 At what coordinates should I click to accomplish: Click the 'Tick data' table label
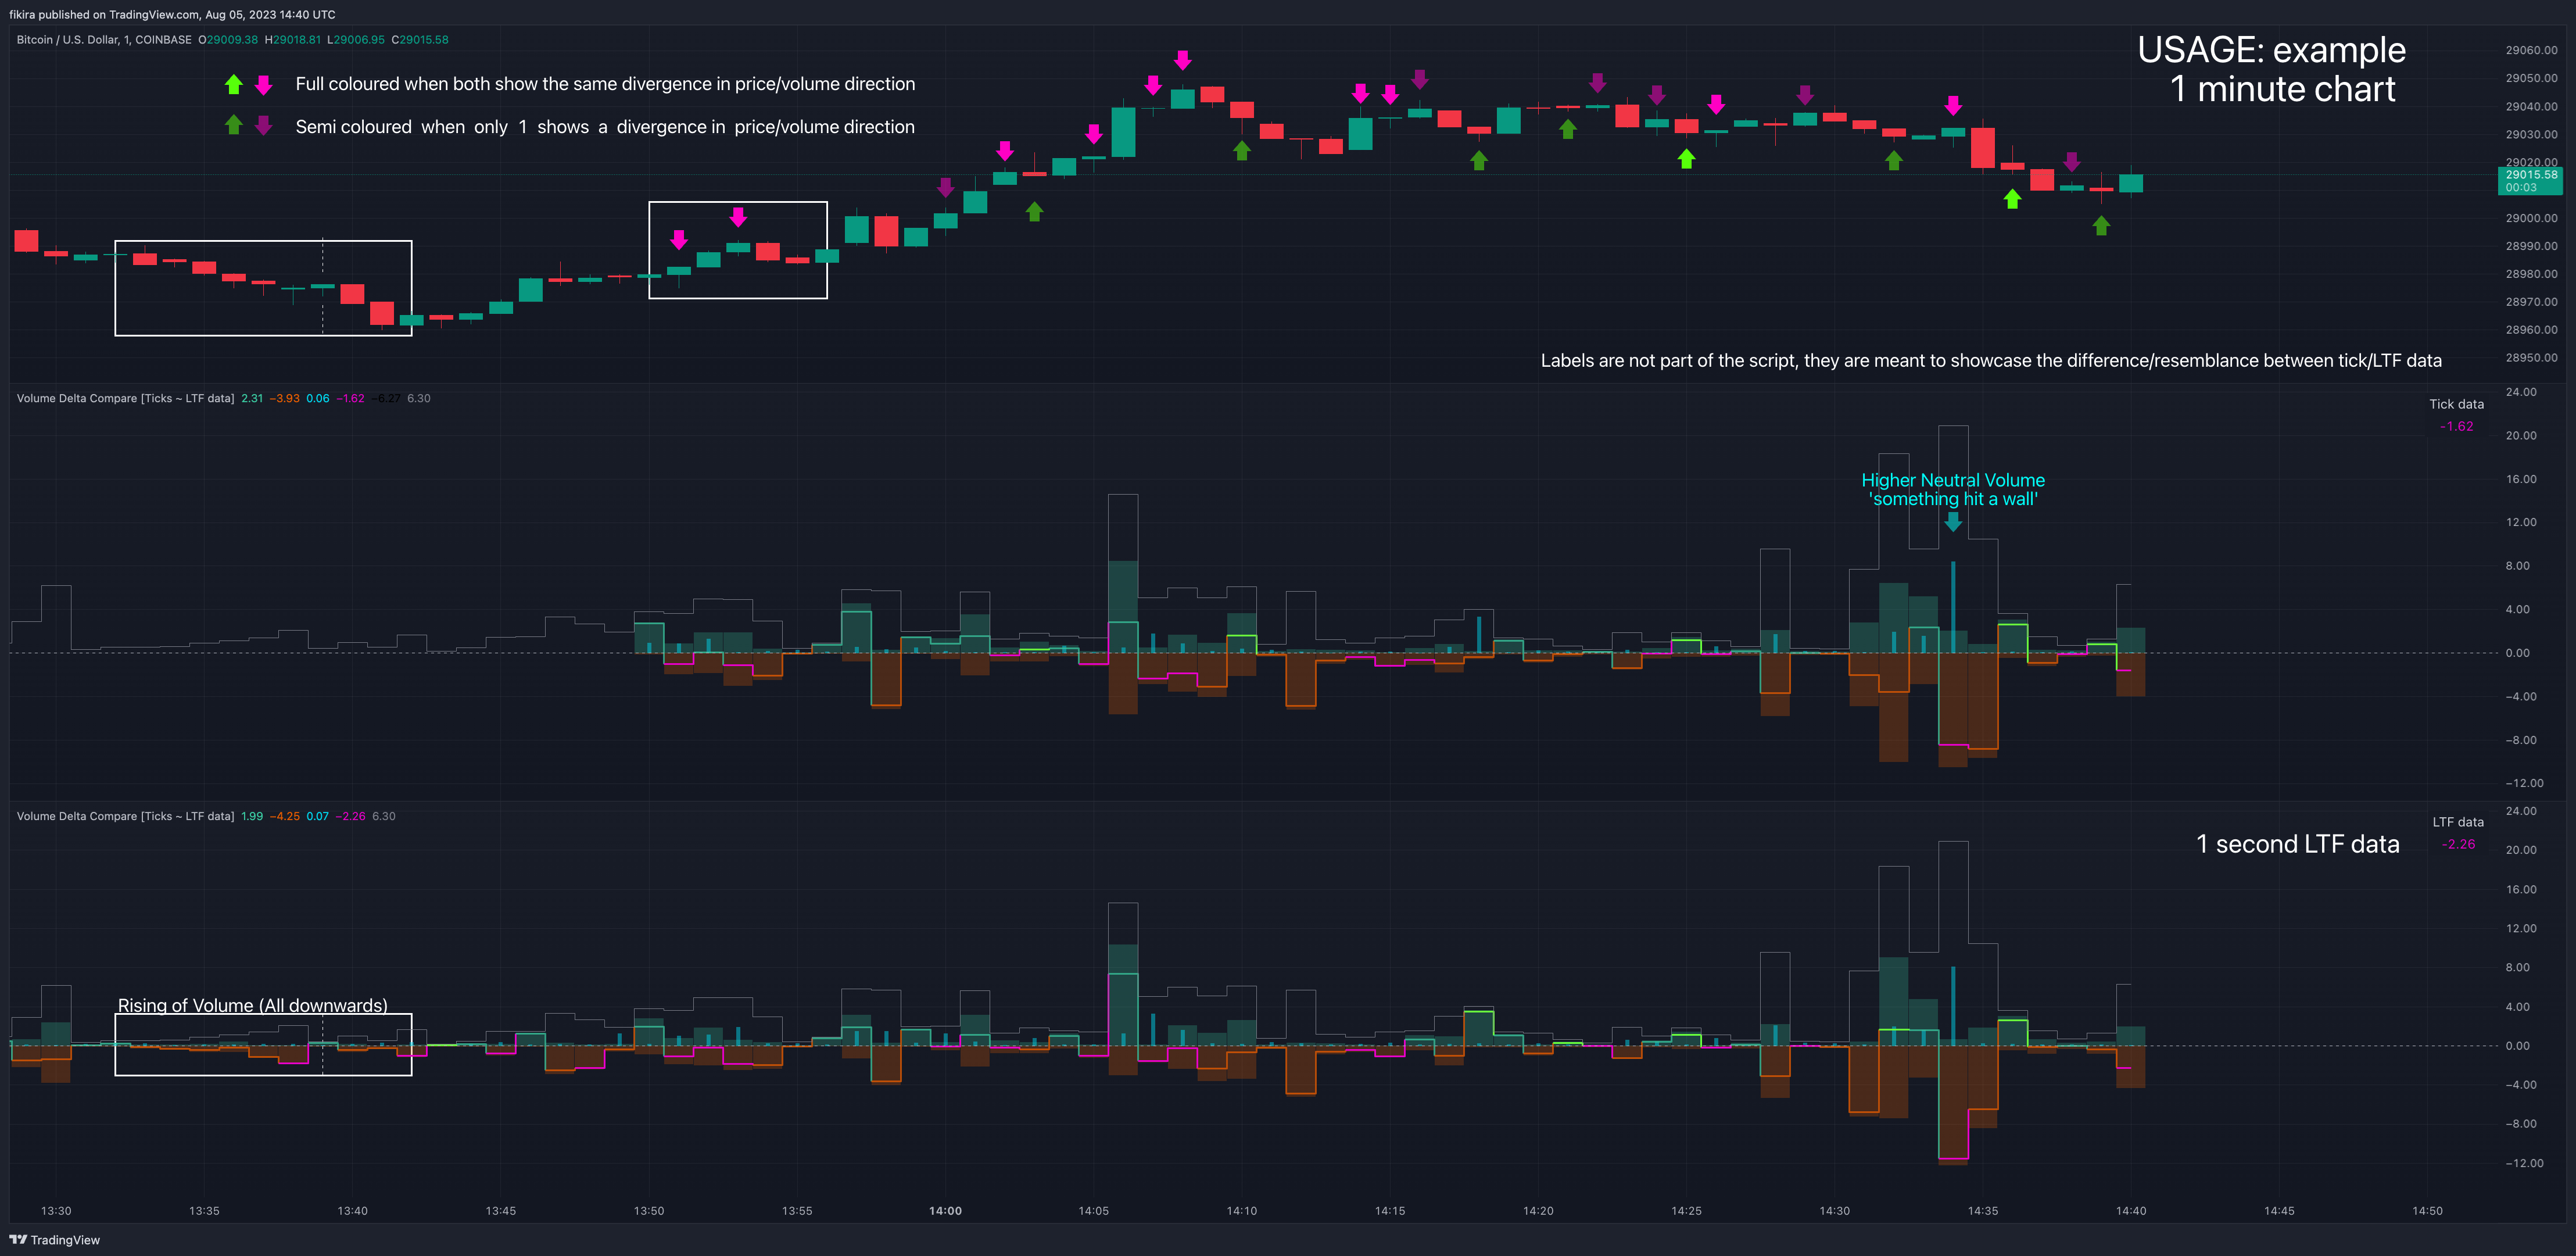coord(2456,404)
